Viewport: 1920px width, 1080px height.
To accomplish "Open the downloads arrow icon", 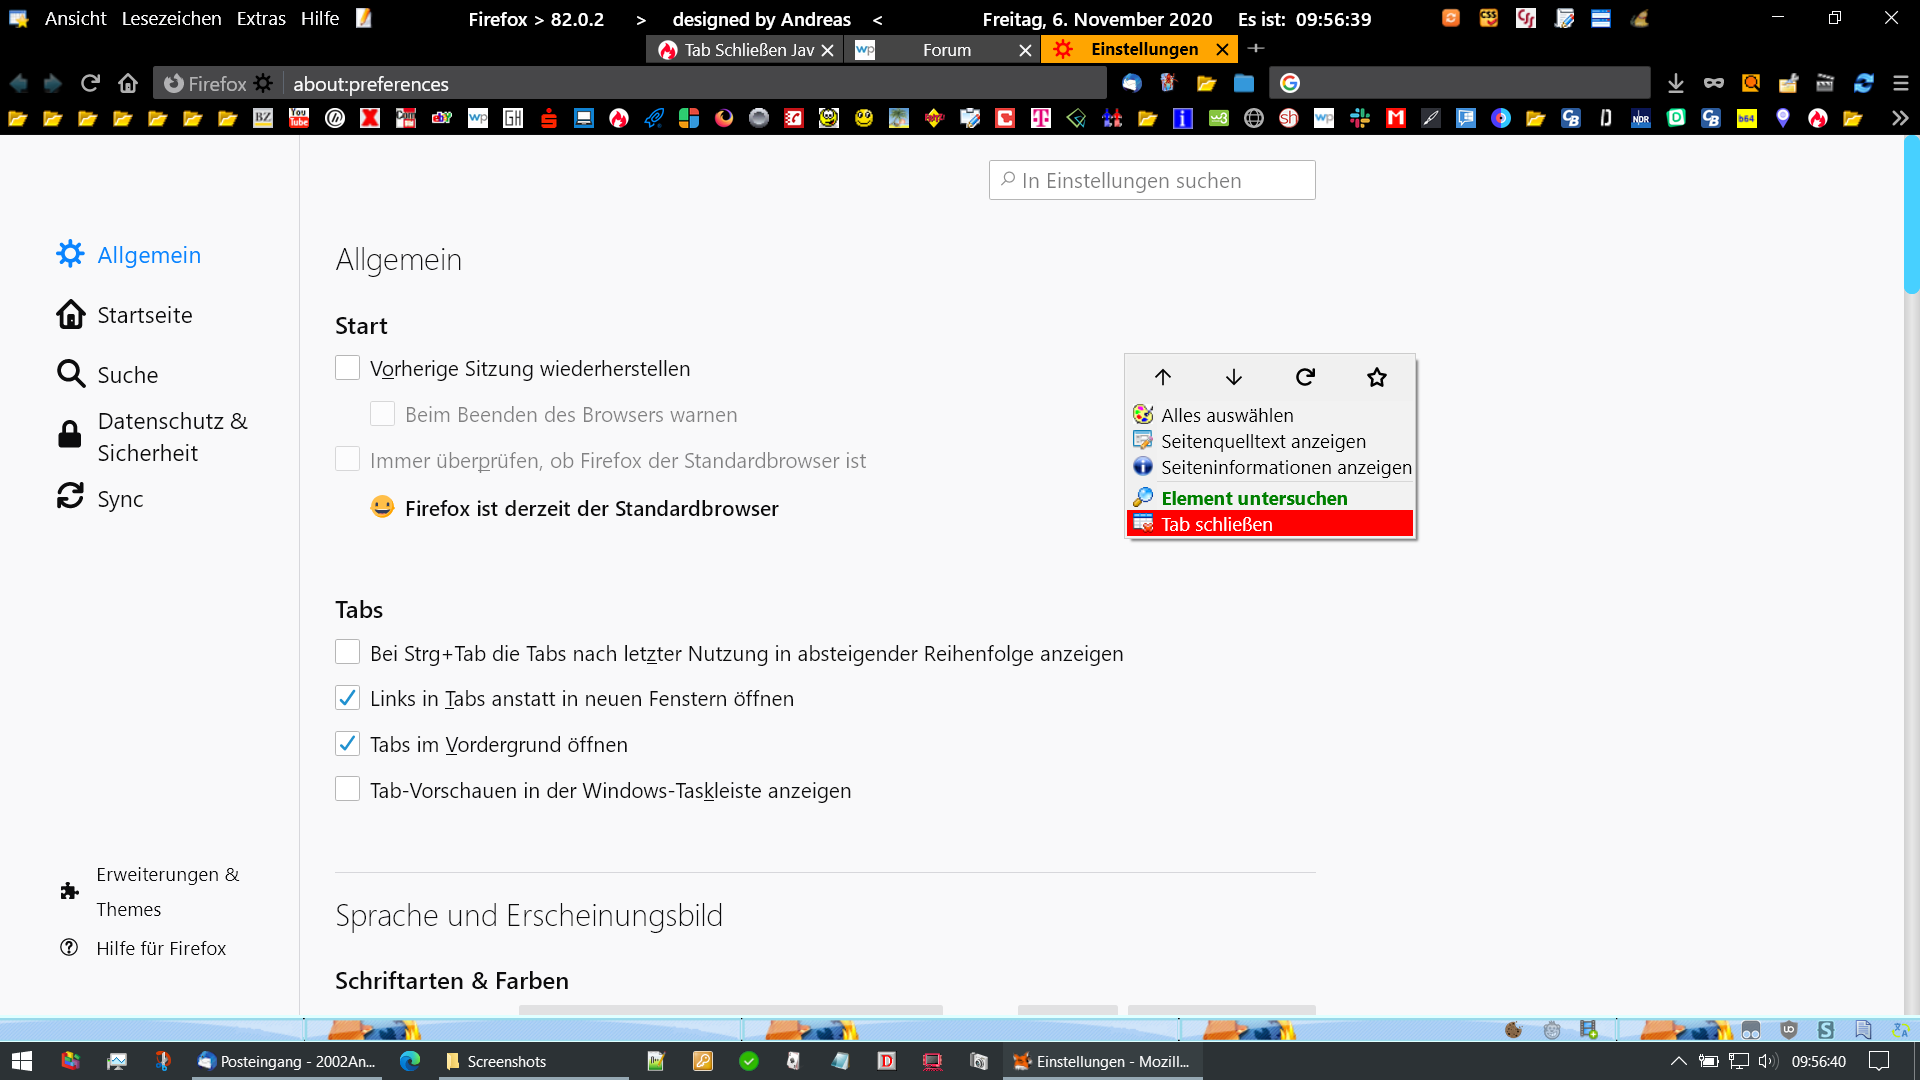I will click(x=1676, y=83).
